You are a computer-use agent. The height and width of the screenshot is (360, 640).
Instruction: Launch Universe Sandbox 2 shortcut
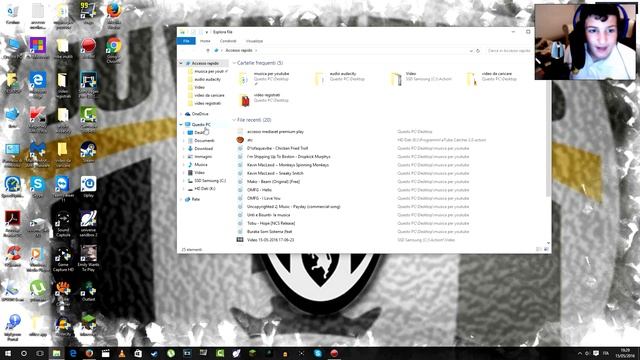click(88, 224)
